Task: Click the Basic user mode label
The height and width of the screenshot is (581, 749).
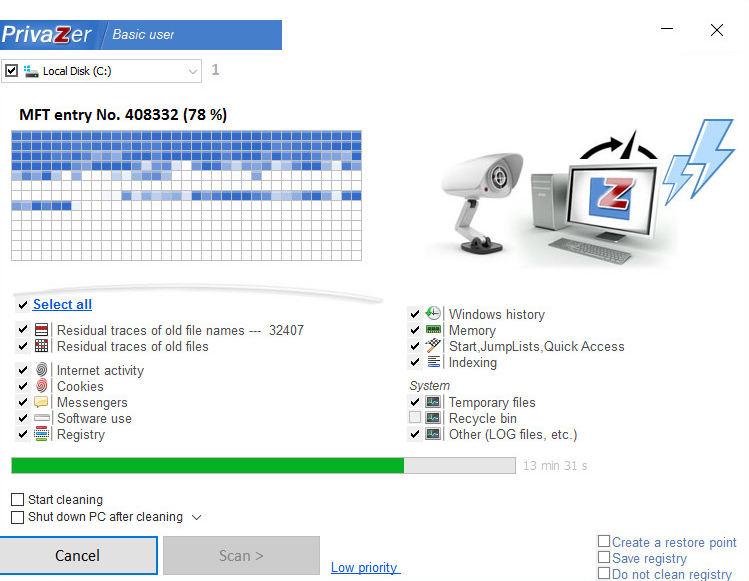Action: (x=143, y=34)
